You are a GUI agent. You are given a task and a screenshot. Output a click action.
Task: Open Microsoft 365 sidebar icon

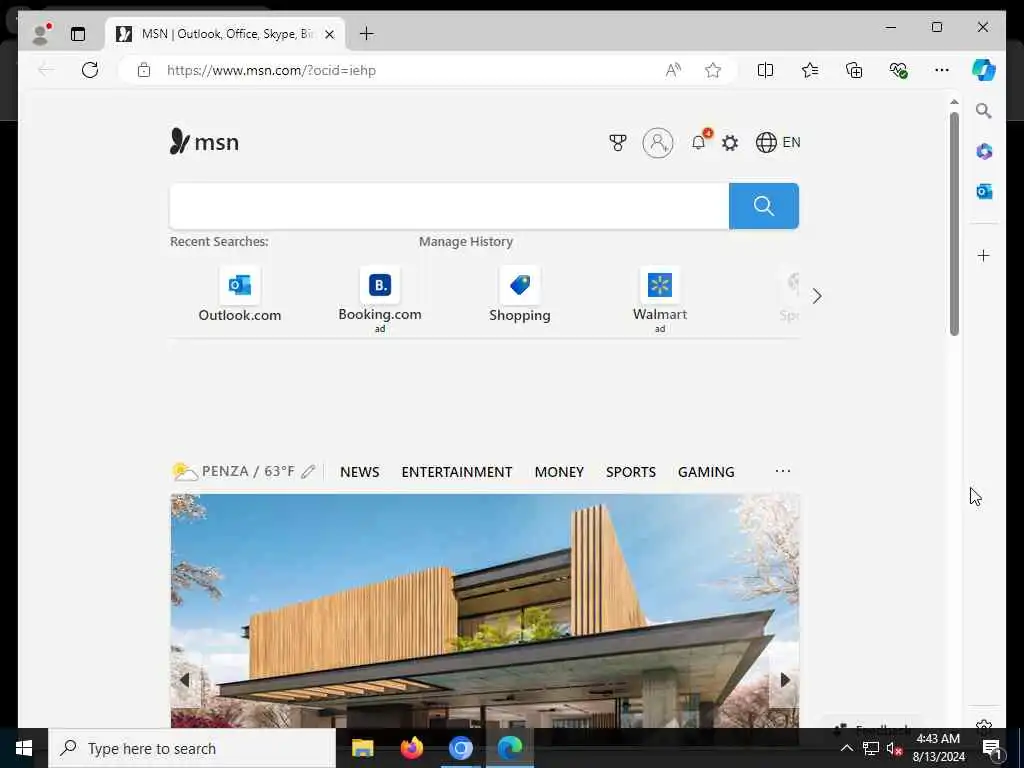click(x=984, y=152)
